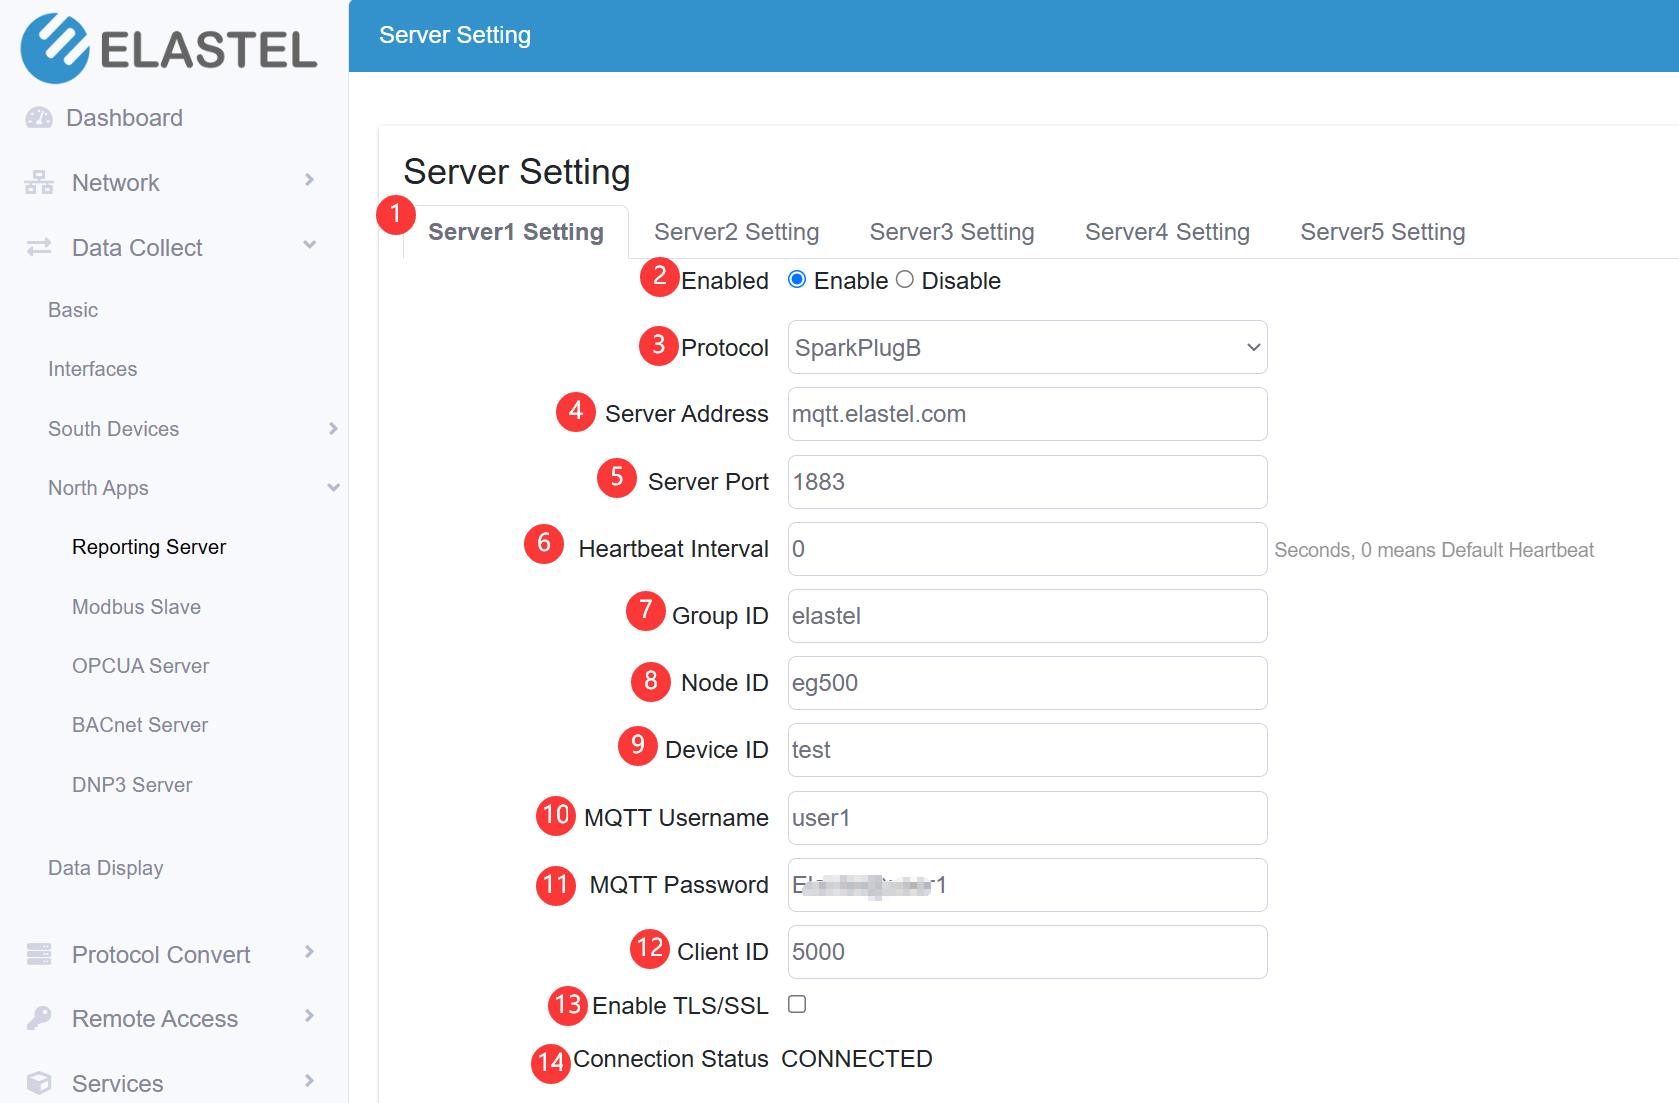Click the Client ID input field
1679x1103 pixels.
coord(1027,952)
